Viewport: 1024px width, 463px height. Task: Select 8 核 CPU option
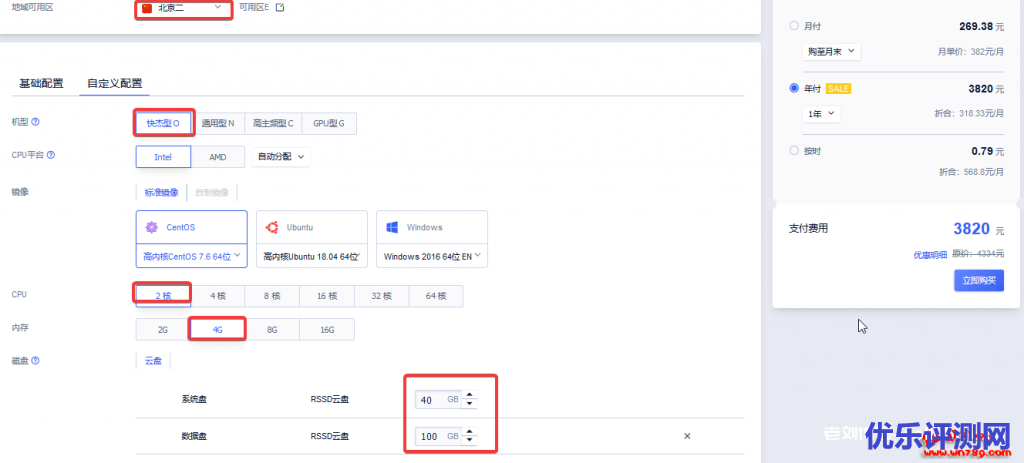click(x=272, y=296)
